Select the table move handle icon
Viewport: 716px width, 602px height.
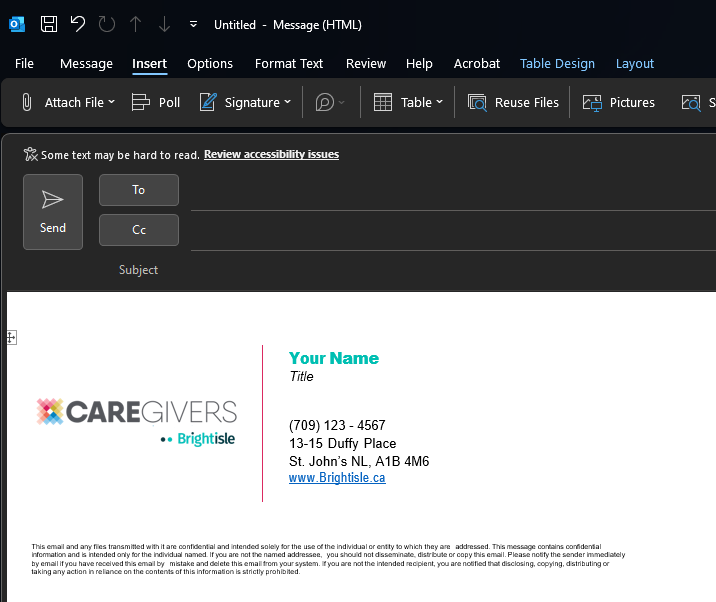pyautogui.click(x=11, y=338)
